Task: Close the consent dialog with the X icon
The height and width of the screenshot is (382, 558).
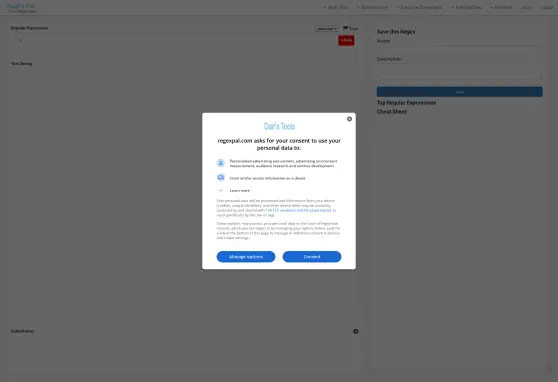Action: (x=349, y=119)
